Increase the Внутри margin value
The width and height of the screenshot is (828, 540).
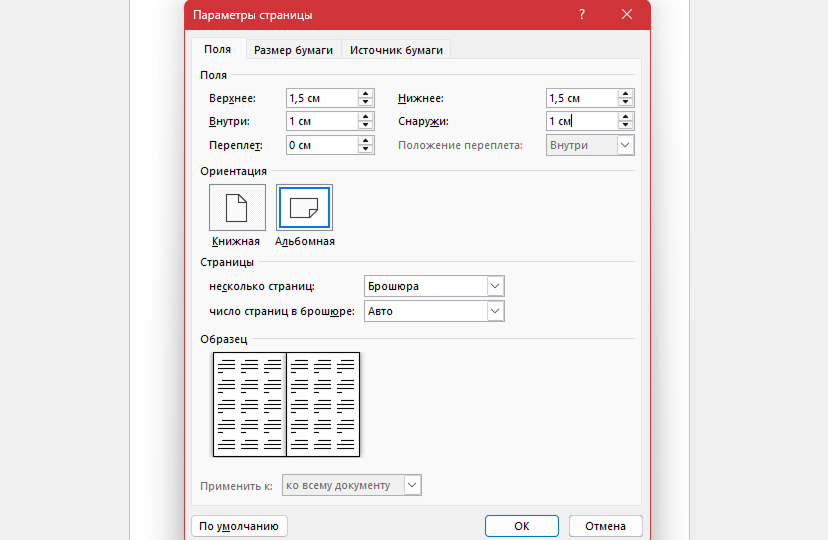point(365,116)
